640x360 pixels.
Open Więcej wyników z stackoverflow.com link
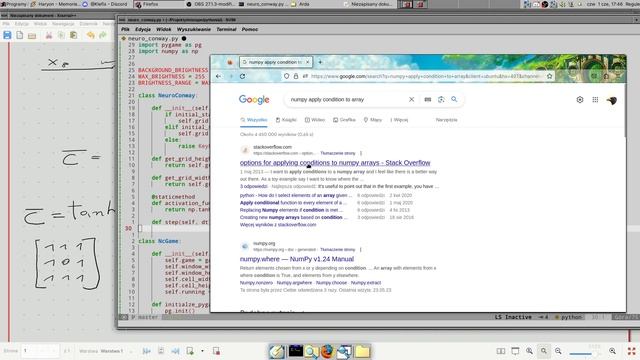(278, 224)
